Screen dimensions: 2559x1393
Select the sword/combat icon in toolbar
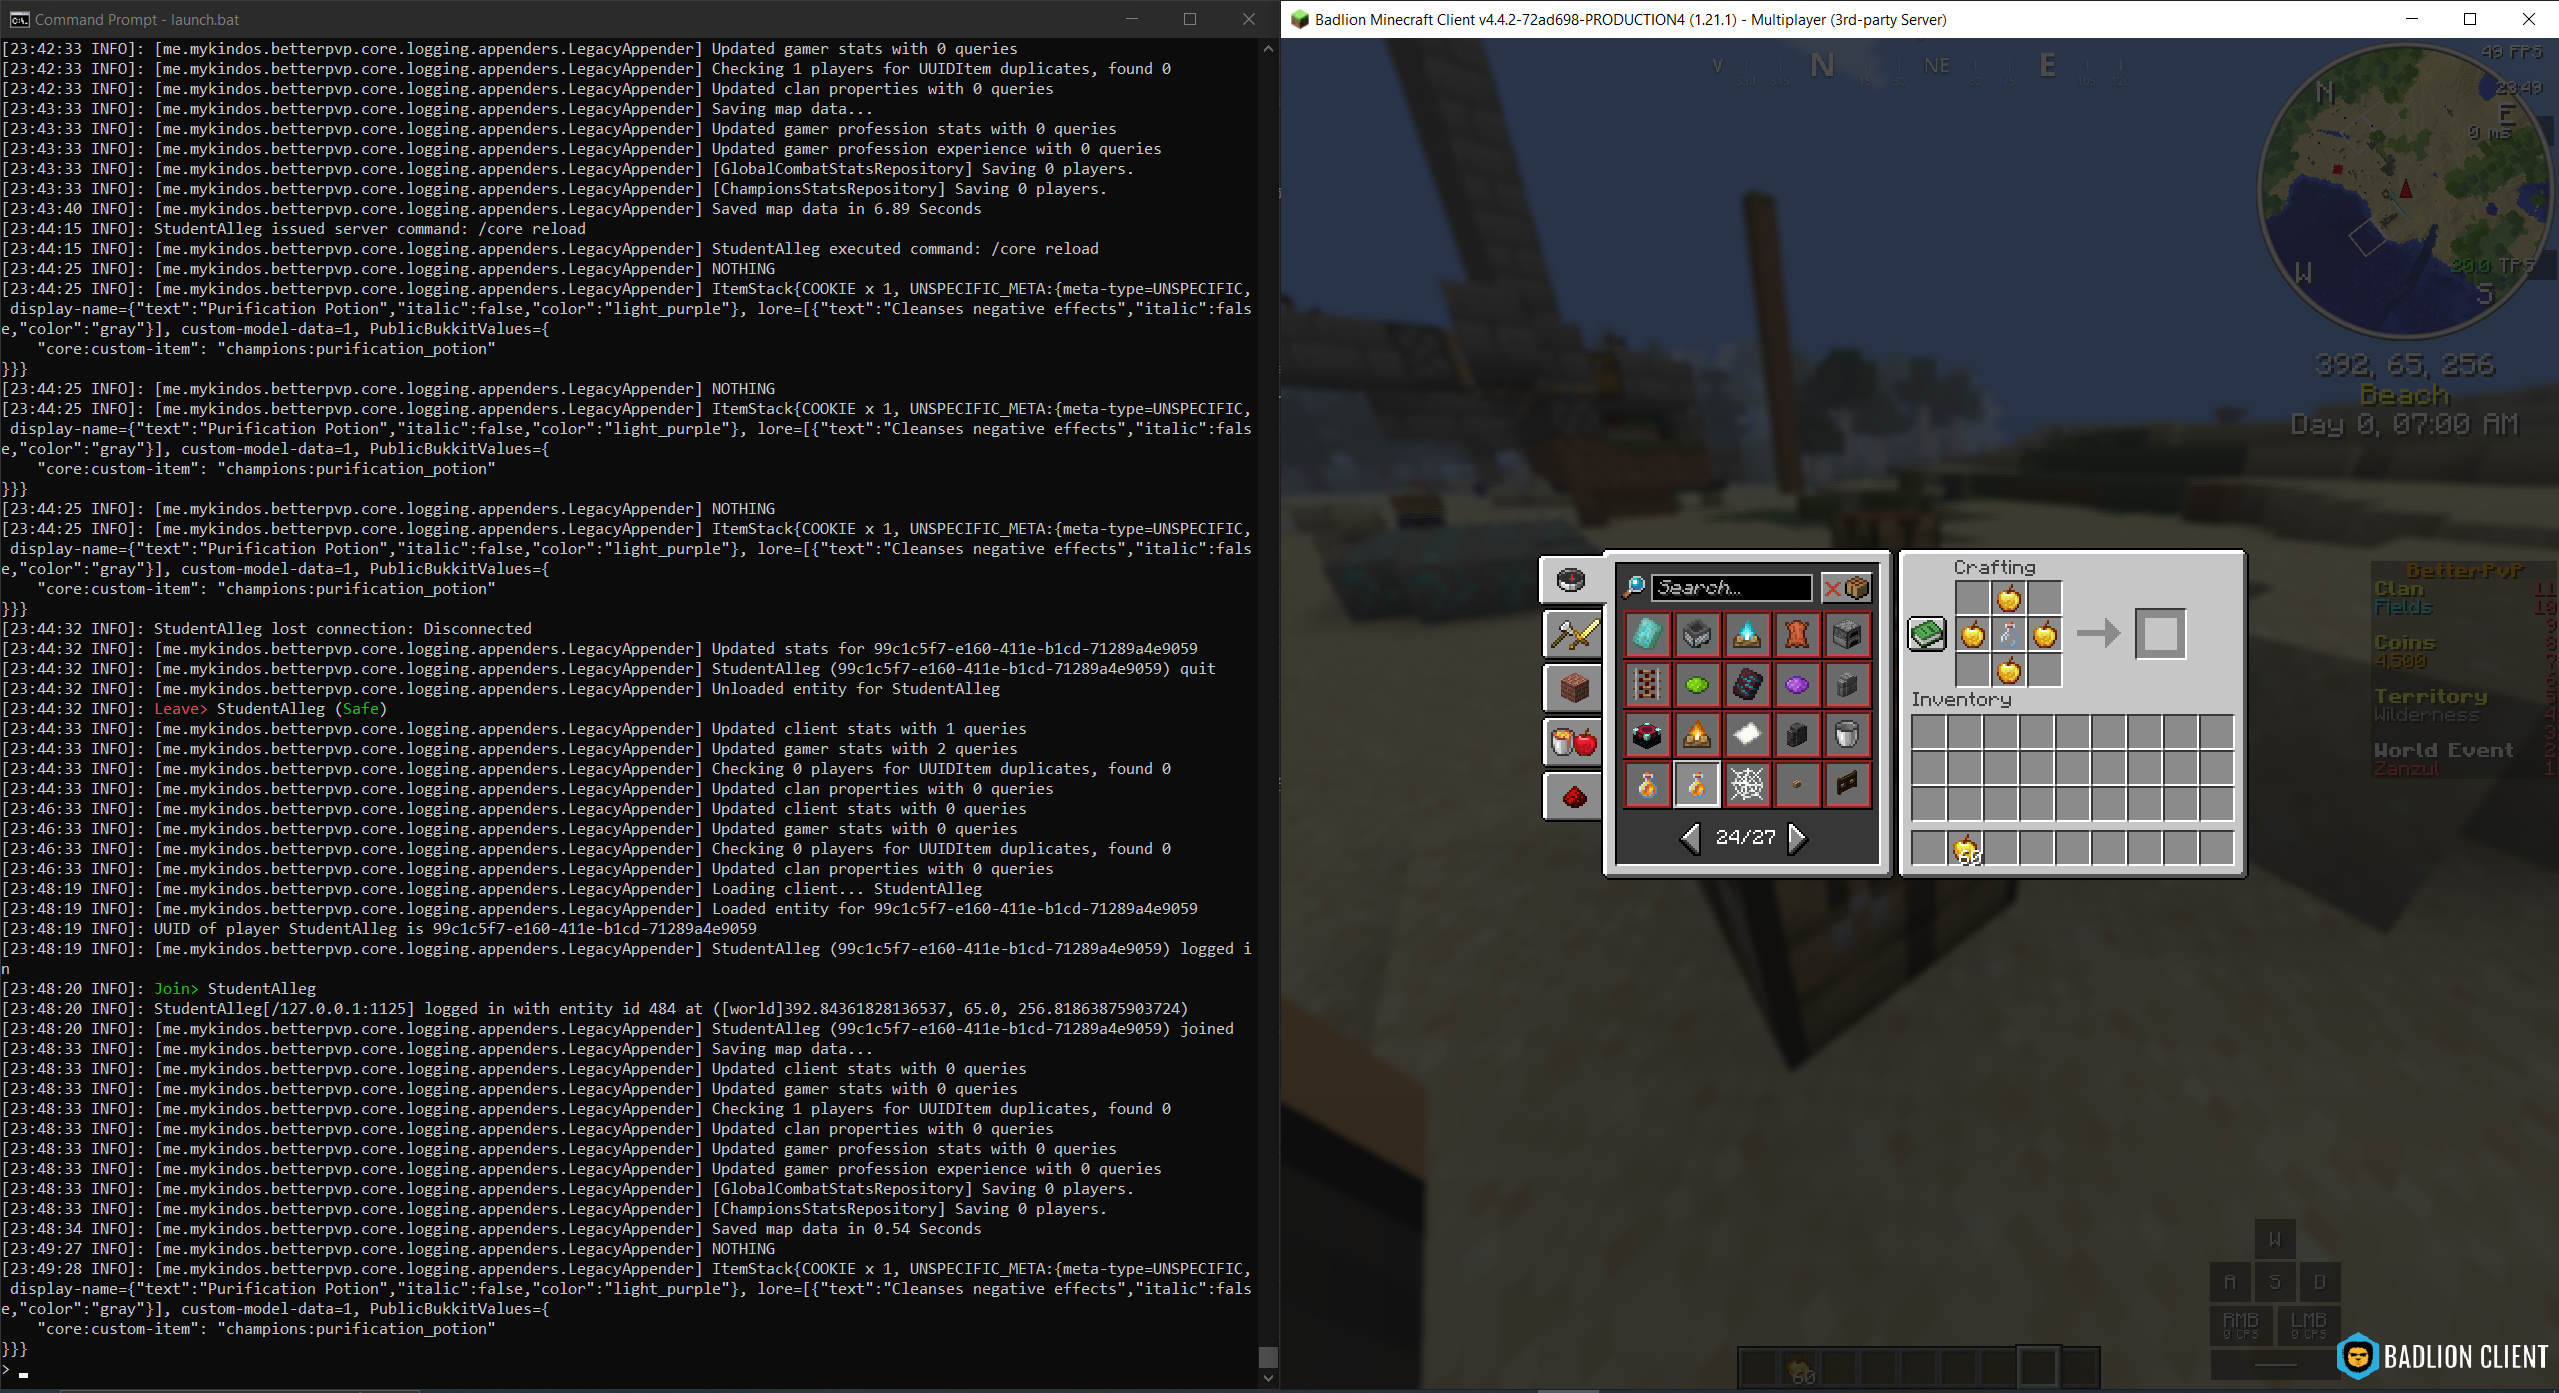(1569, 635)
